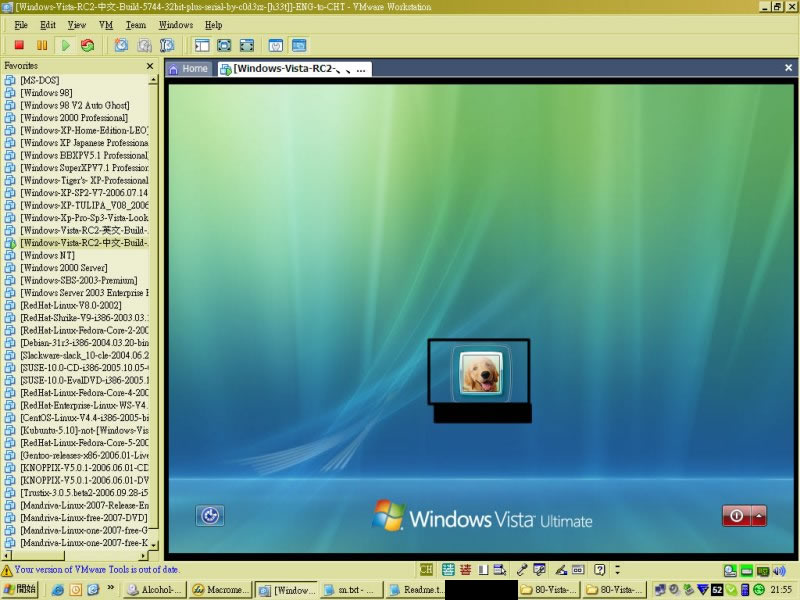The height and width of the screenshot is (600, 800).
Task: Take a snapshot of the virtual machine
Action: 121,45
